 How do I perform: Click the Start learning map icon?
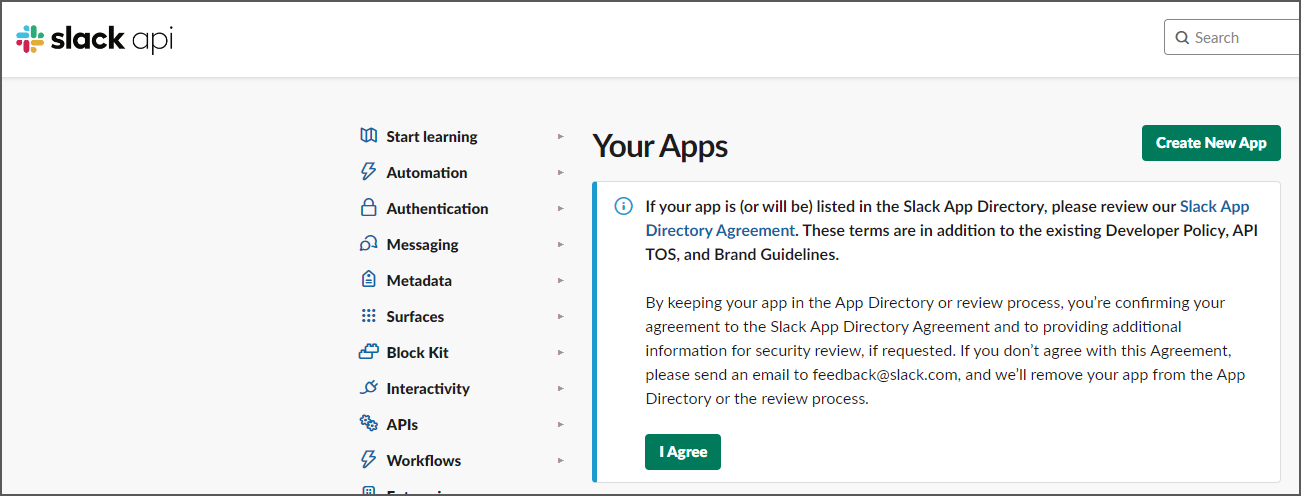pos(368,136)
